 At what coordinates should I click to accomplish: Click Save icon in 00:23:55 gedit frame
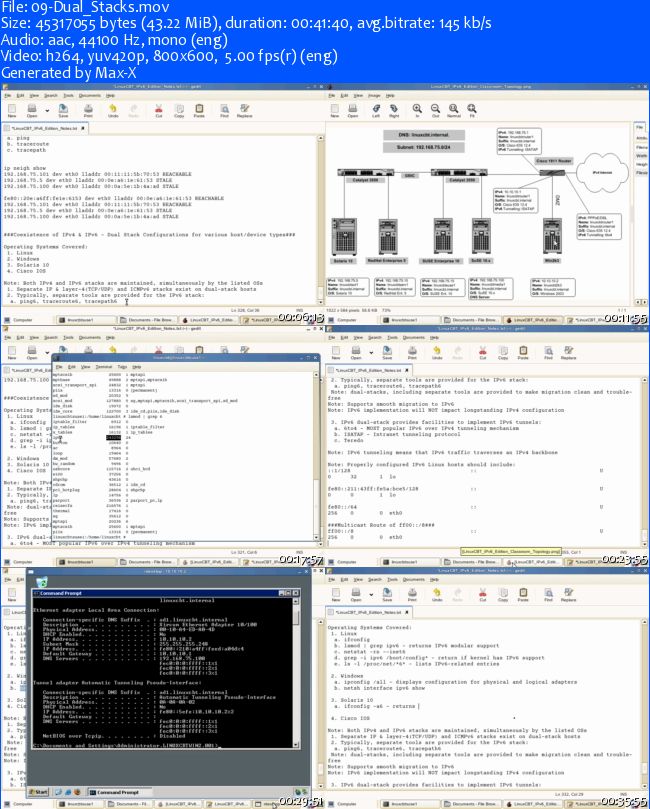pos(387,352)
